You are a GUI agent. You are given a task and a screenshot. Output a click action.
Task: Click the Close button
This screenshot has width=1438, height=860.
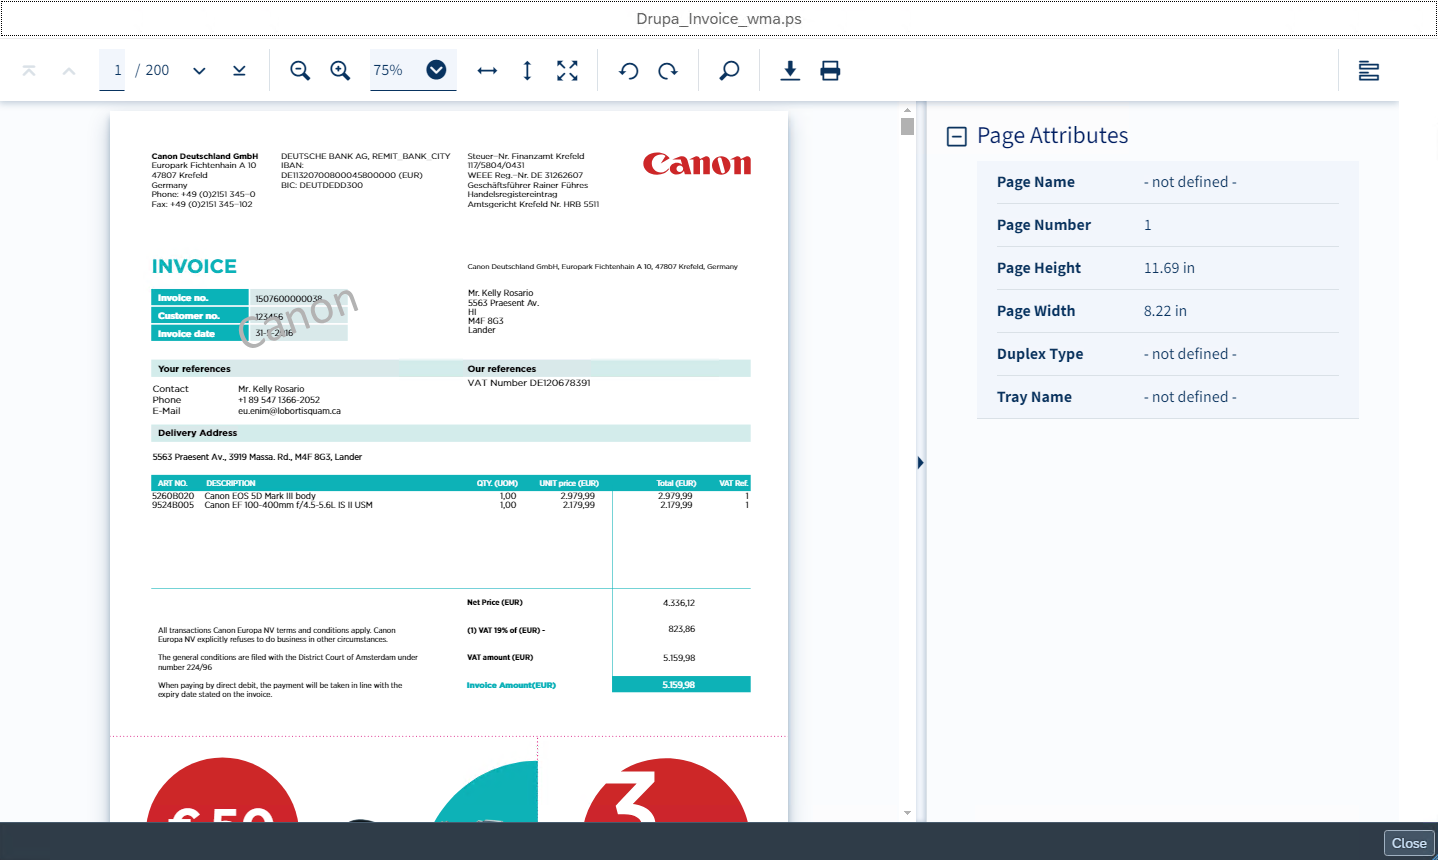[x=1409, y=843]
